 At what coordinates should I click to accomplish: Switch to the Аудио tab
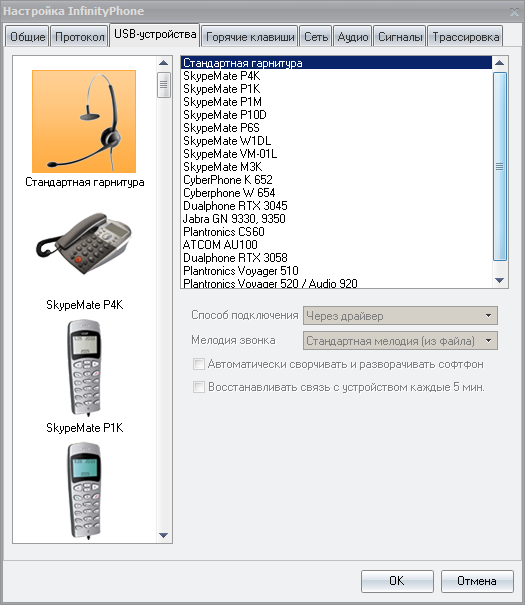point(353,37)
